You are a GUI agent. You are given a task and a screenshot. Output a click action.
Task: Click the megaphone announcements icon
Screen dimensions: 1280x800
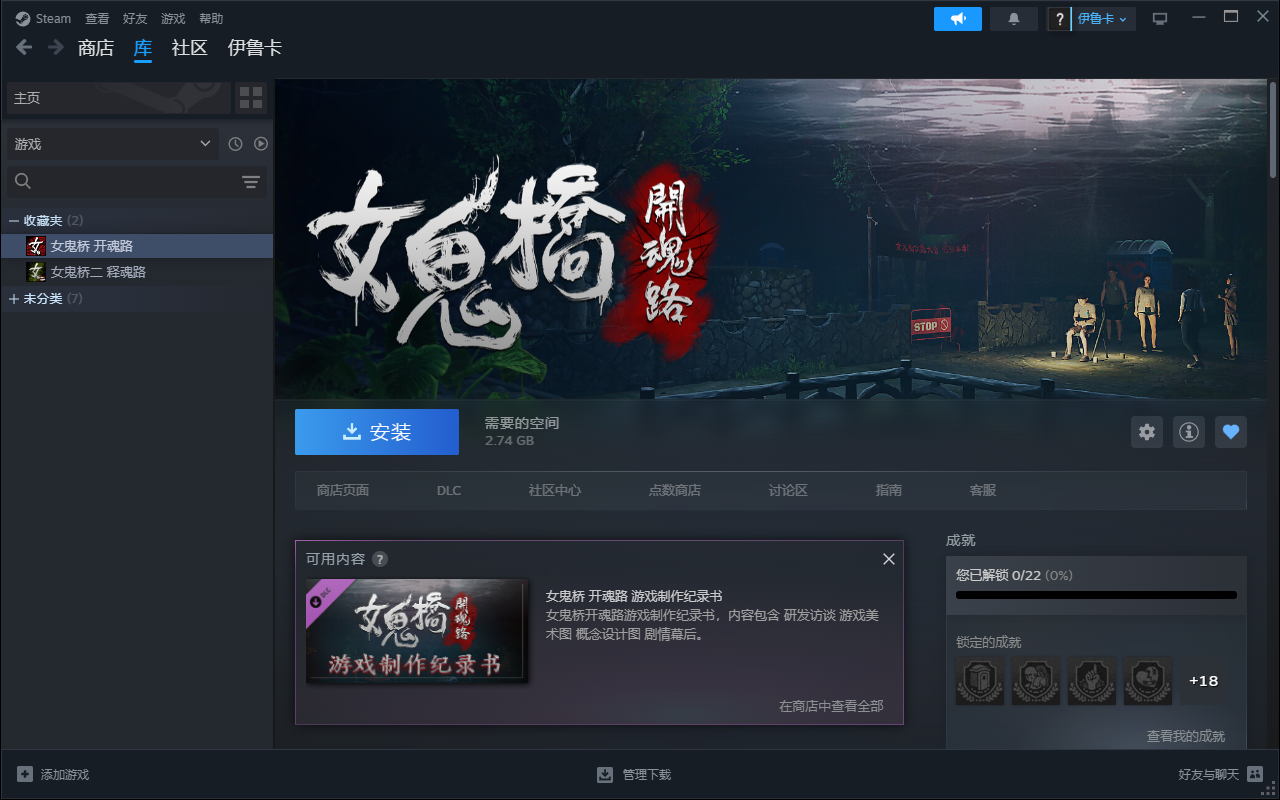958,19
